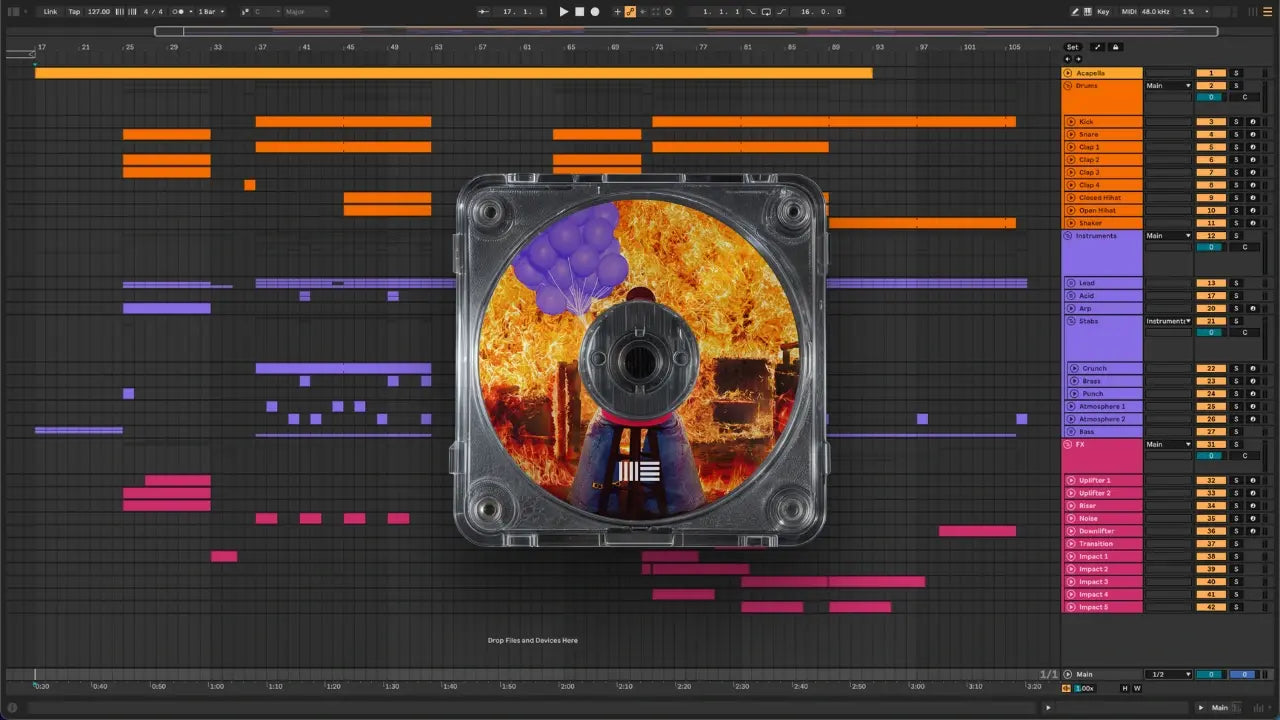
Task: Open the Drums group output Main dropdown
Action: coord(1168,86)
